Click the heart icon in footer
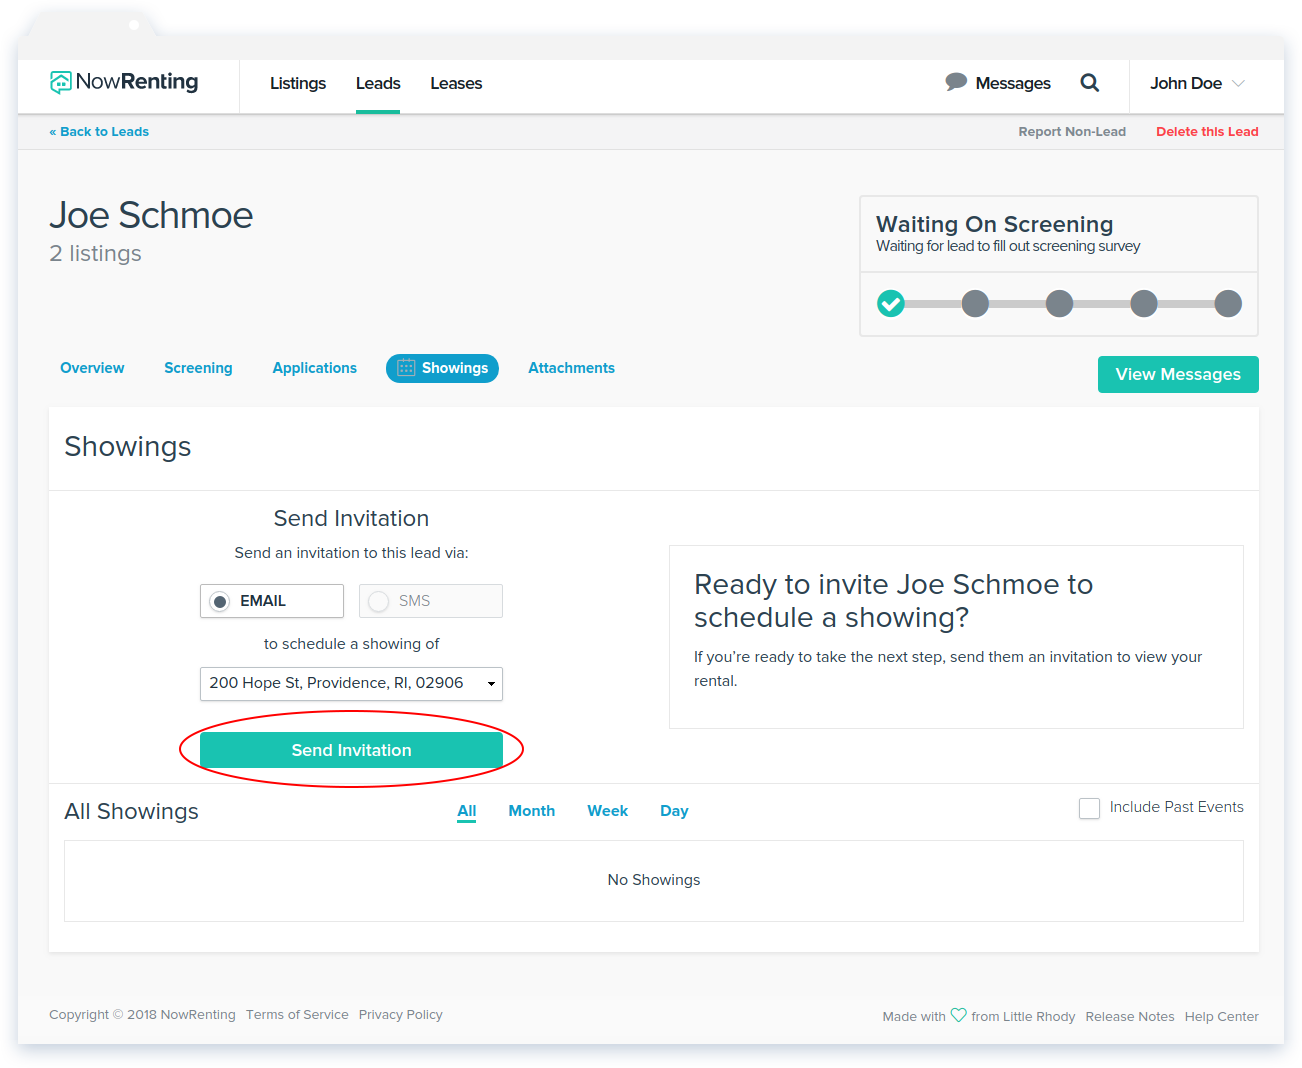 (x=958, y=1015)
